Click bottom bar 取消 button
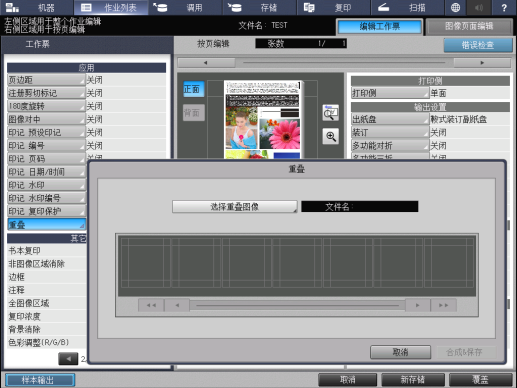This screenshot has width=517, height=388. 348,380
